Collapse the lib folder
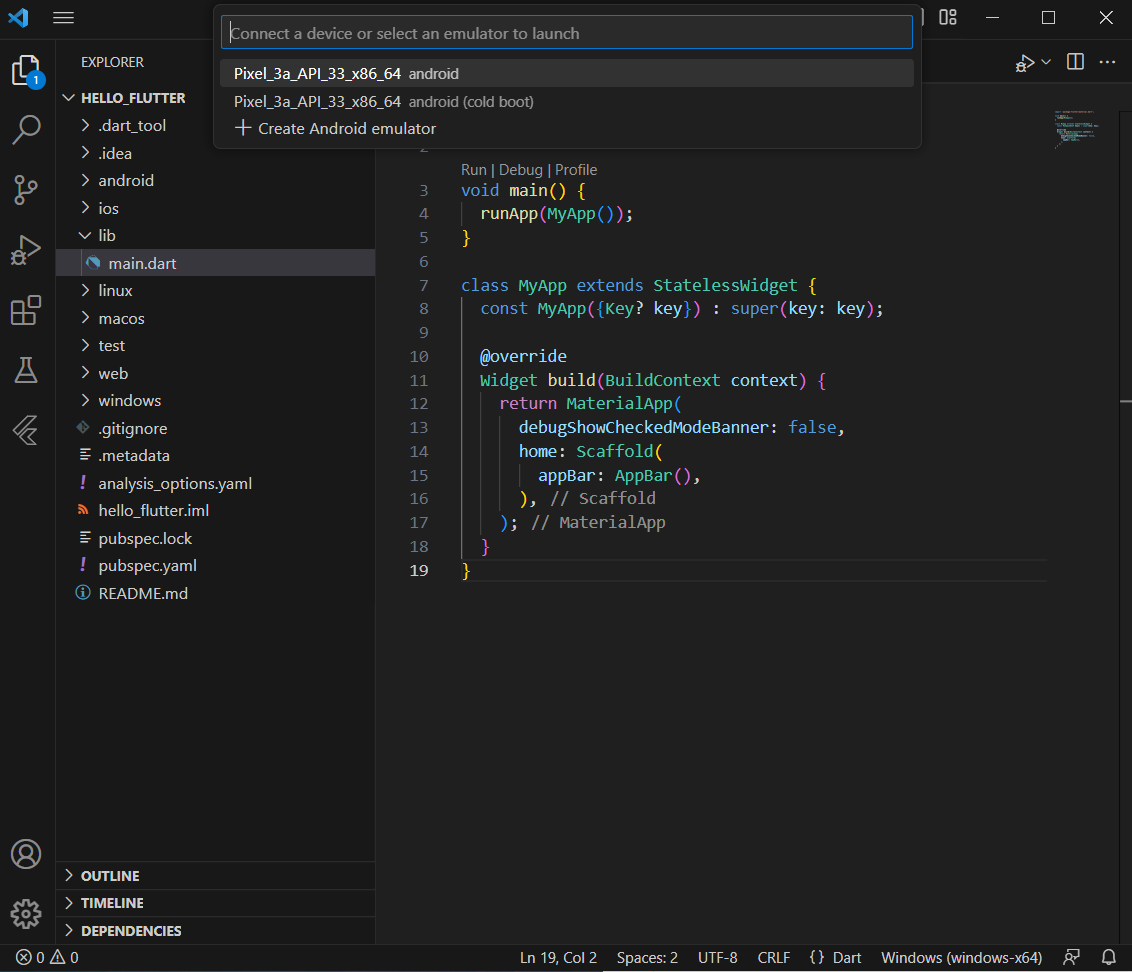Viewport: 1132px width, 972px height. (x=85, y=235)
